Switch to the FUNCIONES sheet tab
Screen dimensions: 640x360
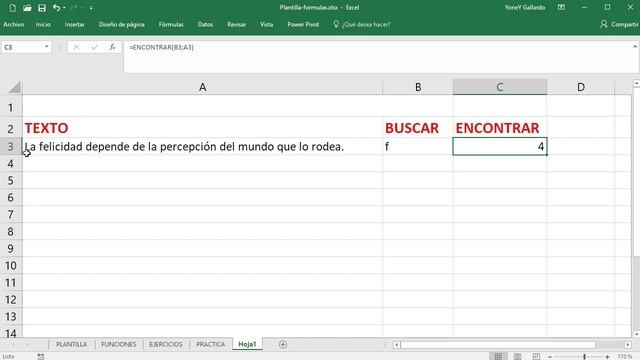(x=119, y=344)
